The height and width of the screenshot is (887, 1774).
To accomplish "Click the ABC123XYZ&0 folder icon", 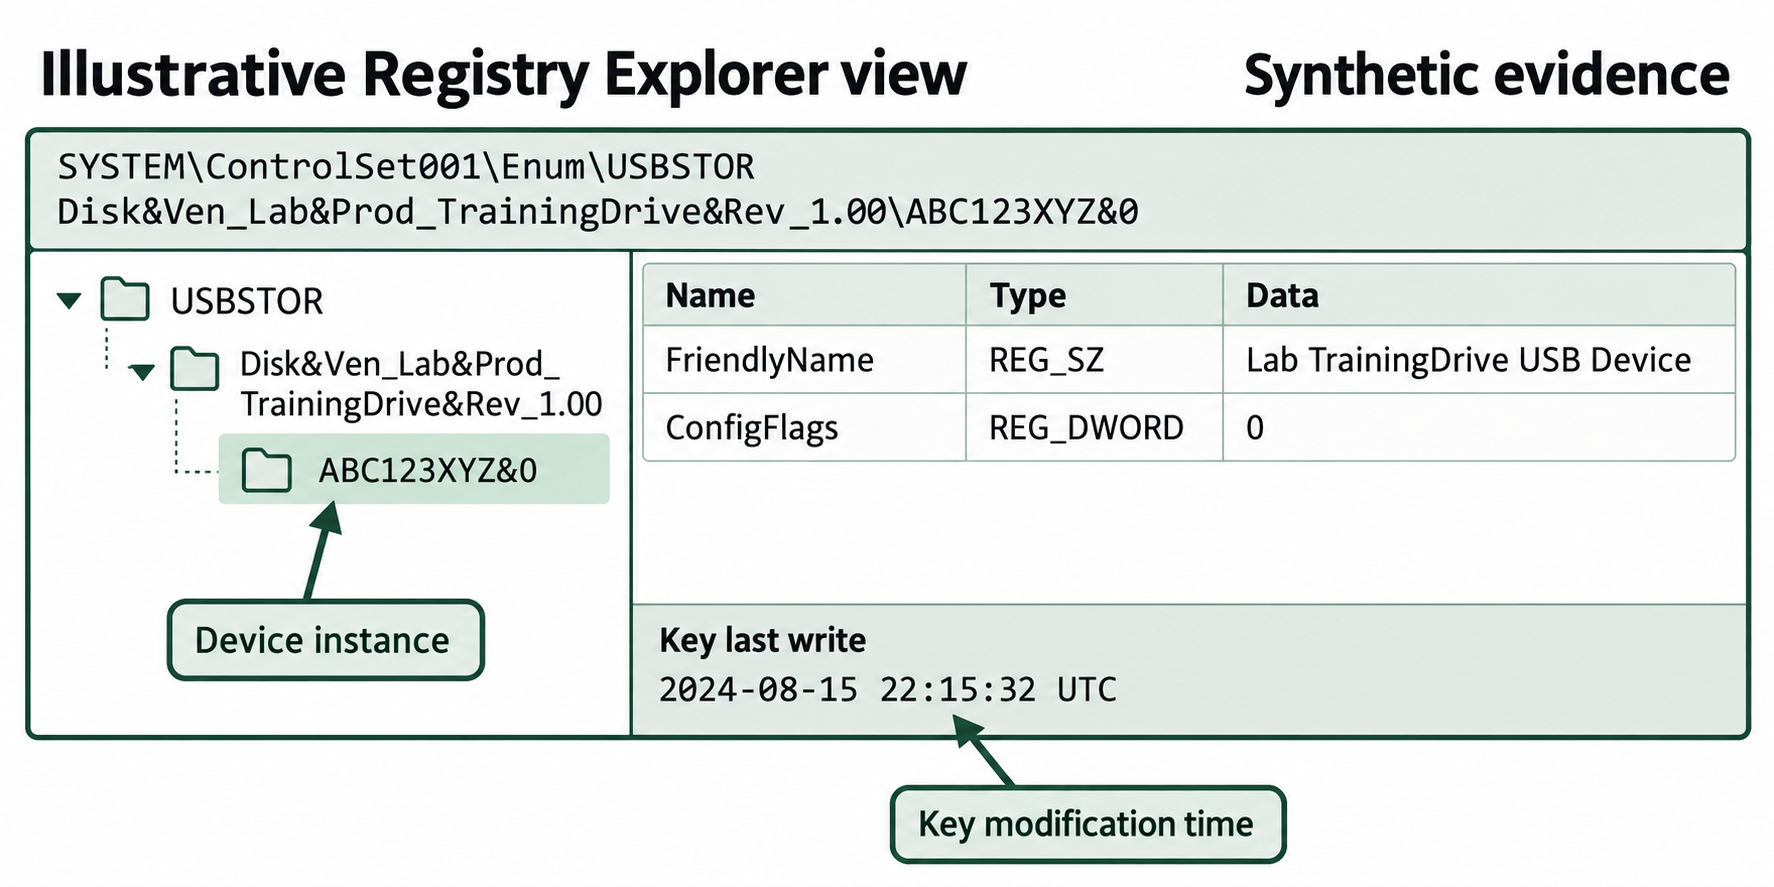I will click(x=267, y=470).
